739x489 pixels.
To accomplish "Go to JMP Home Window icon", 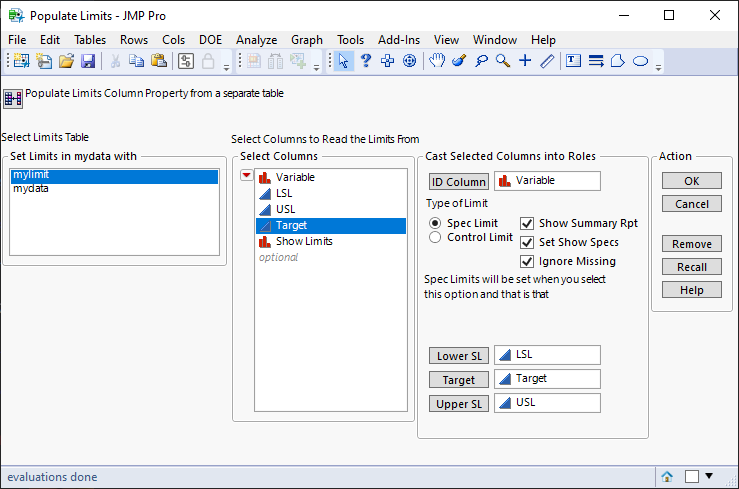I will coord(667,477).
